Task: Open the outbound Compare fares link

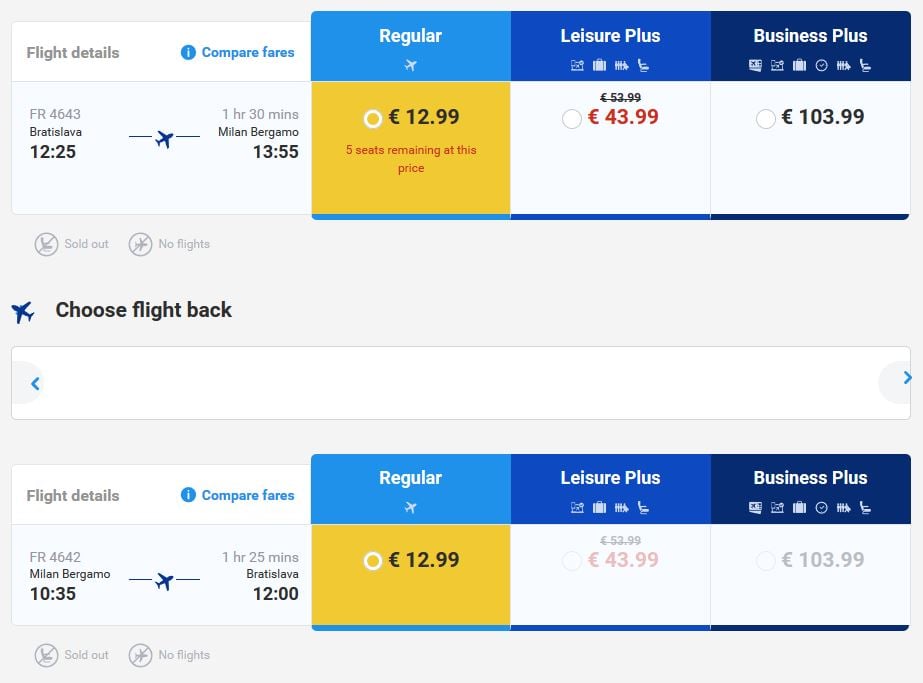Action: tap(248, 52)
